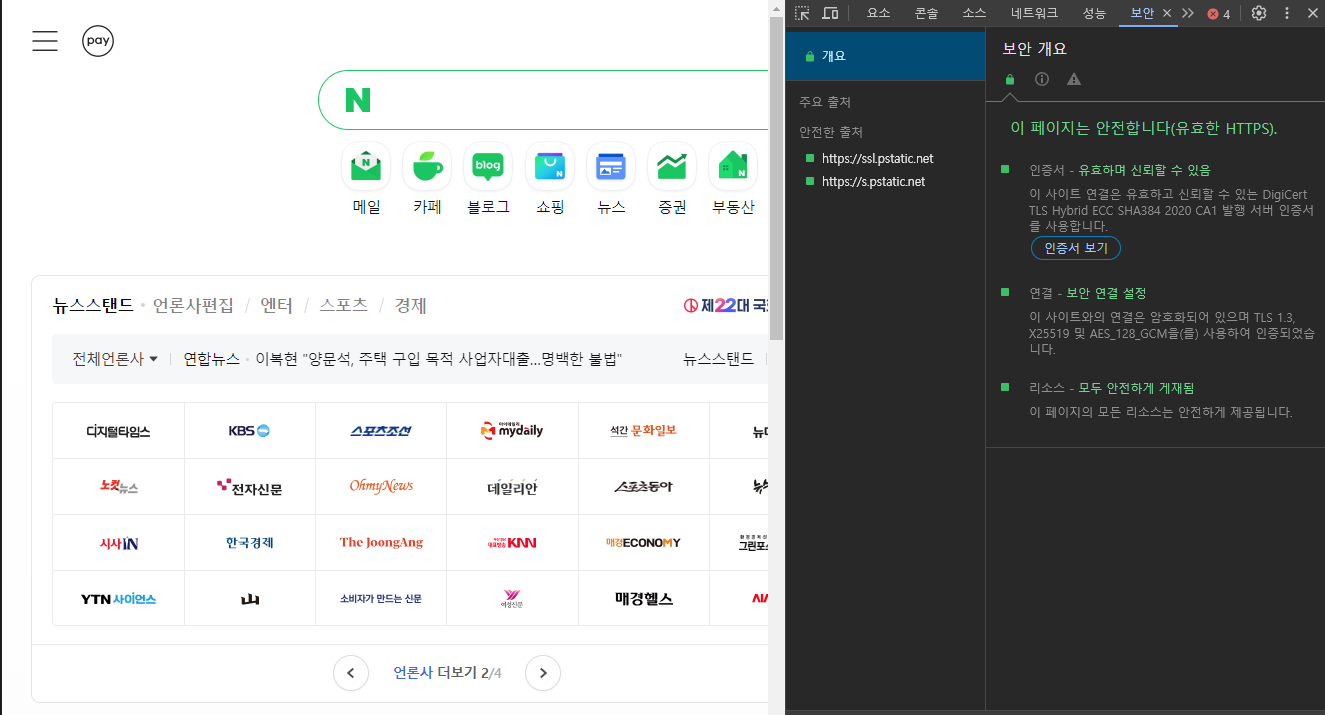
Task: Switch to 콘솔 DevTools tab
Action: click(926, 13)
